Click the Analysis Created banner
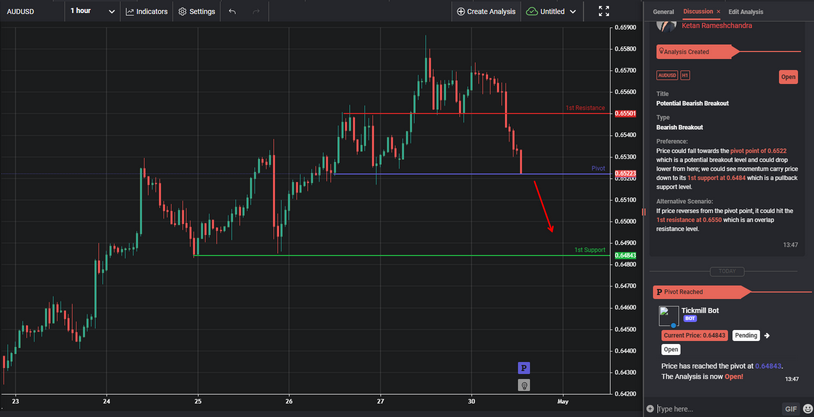Image resolution: width=814 pixels, height=417 pixels. coord(696,52)
